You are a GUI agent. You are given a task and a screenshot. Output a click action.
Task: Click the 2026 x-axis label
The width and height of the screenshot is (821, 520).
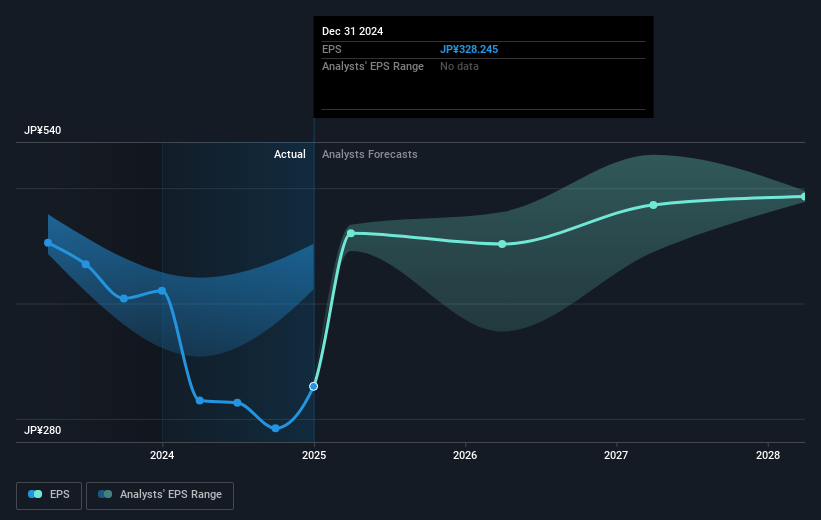tap(465, 455)
